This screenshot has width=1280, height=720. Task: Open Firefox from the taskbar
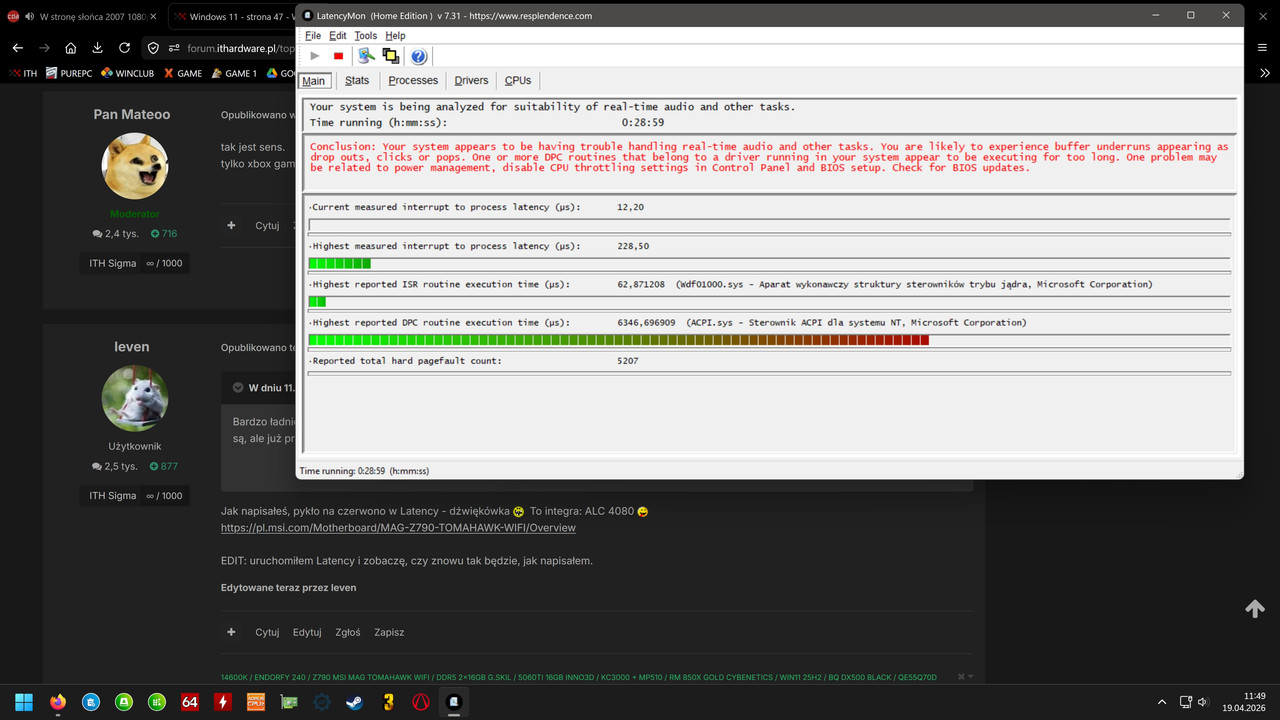click(x=57, y=702)
